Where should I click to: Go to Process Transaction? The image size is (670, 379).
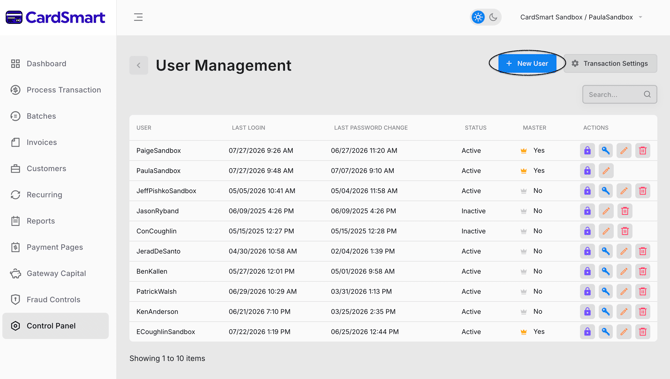point(56,90)
